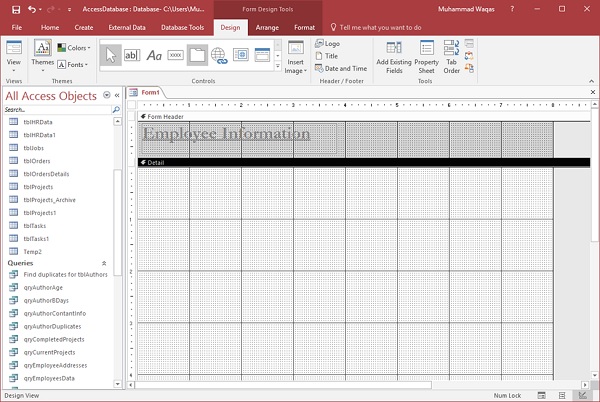Insert a hyperlink control with the globe icon
Viewport: 600px width, 402px height.
click(218, 55)
